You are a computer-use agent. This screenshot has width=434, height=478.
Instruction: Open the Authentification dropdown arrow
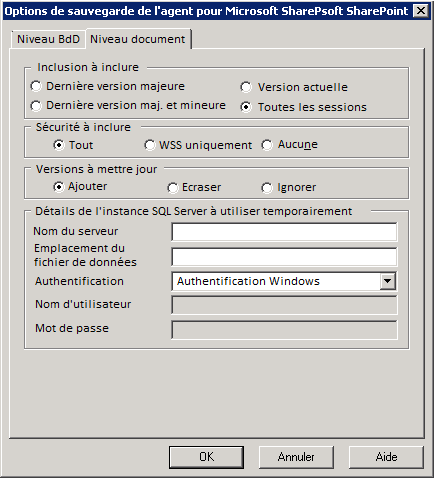tap(387, 281)
